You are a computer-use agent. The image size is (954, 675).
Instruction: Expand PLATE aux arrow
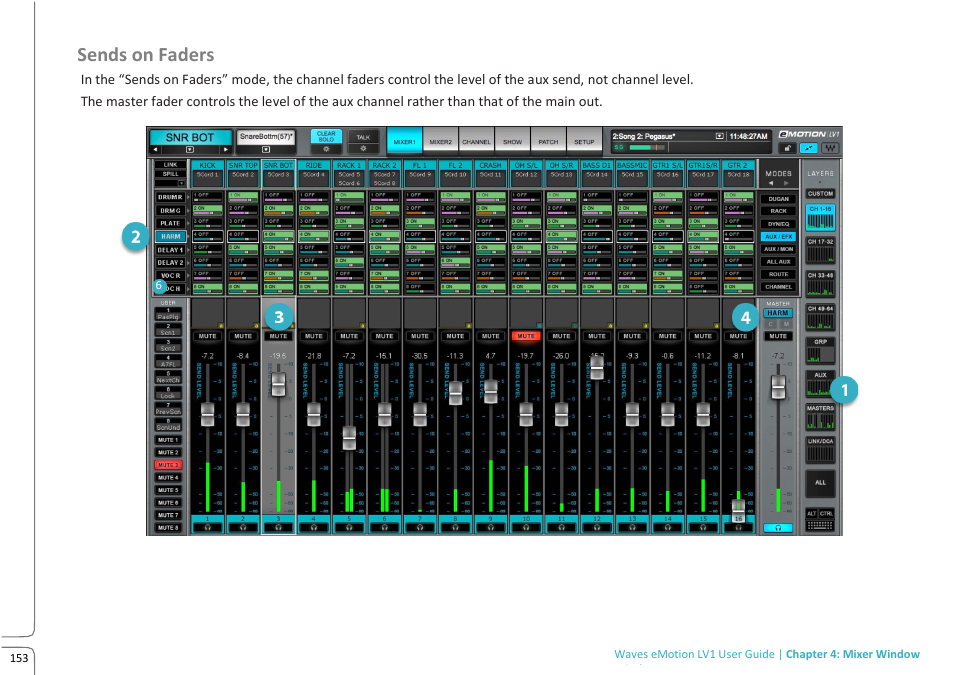(187, 223)
